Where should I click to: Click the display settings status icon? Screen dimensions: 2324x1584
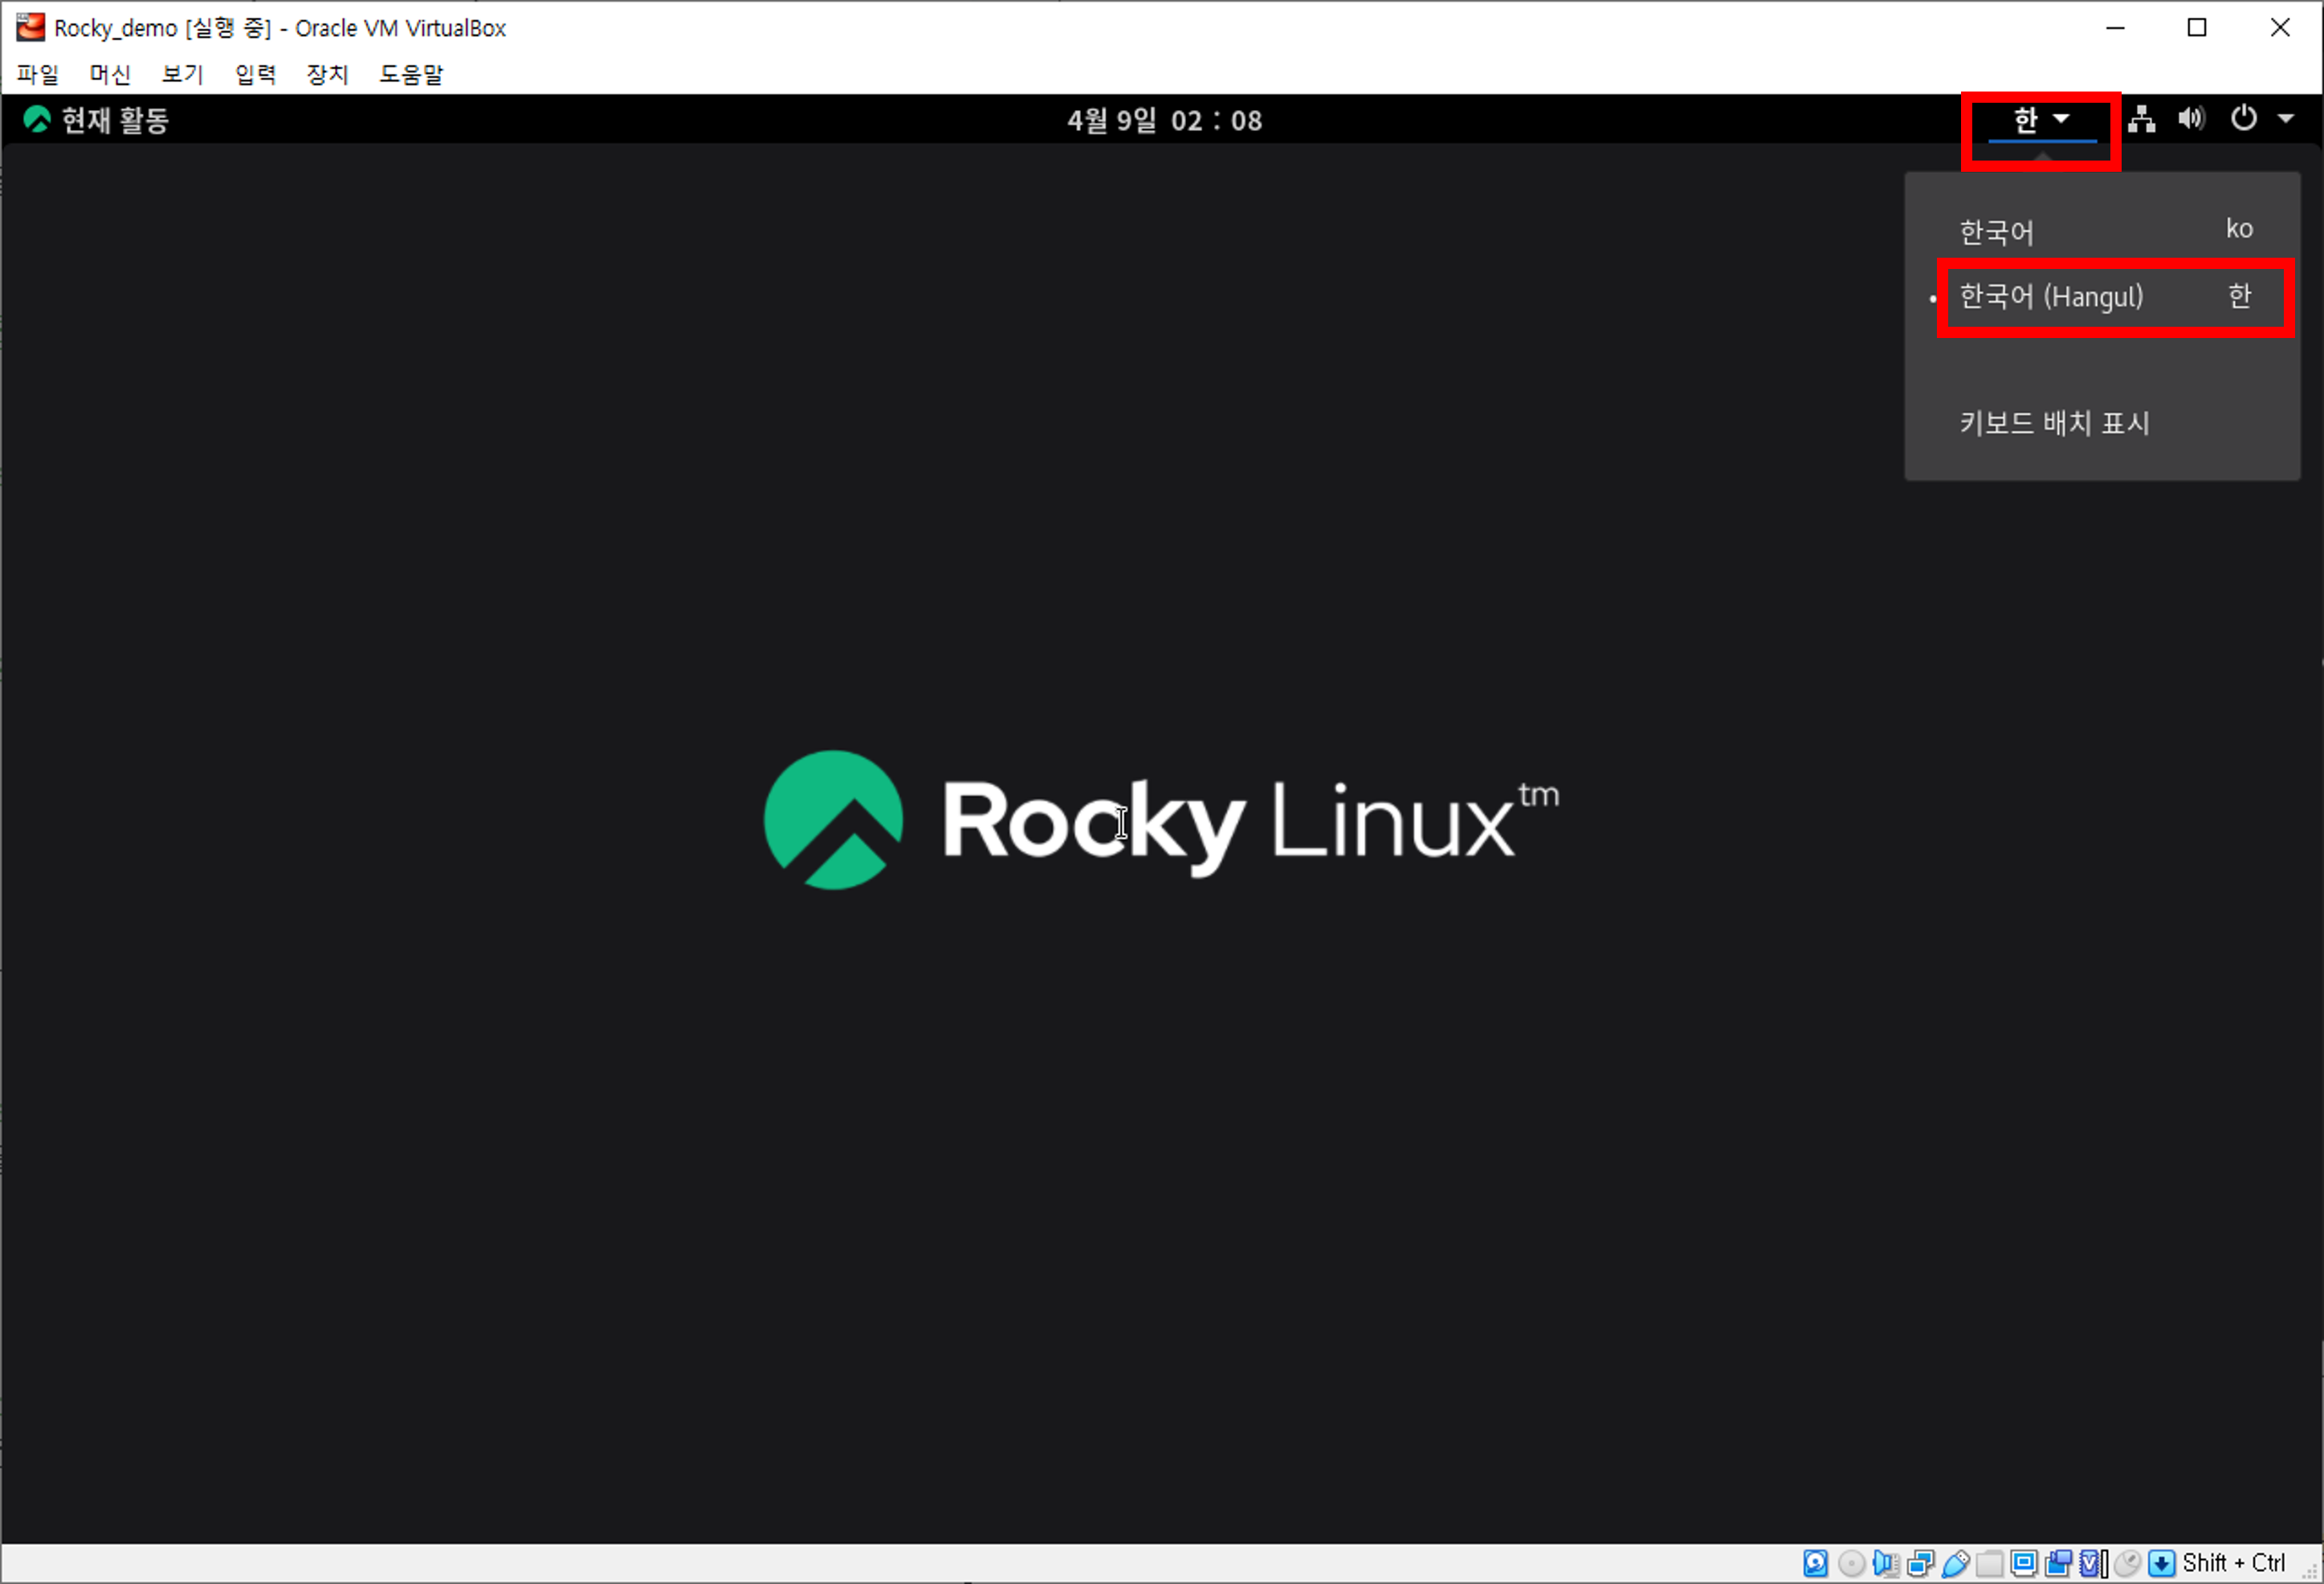pos(2023,1563)
